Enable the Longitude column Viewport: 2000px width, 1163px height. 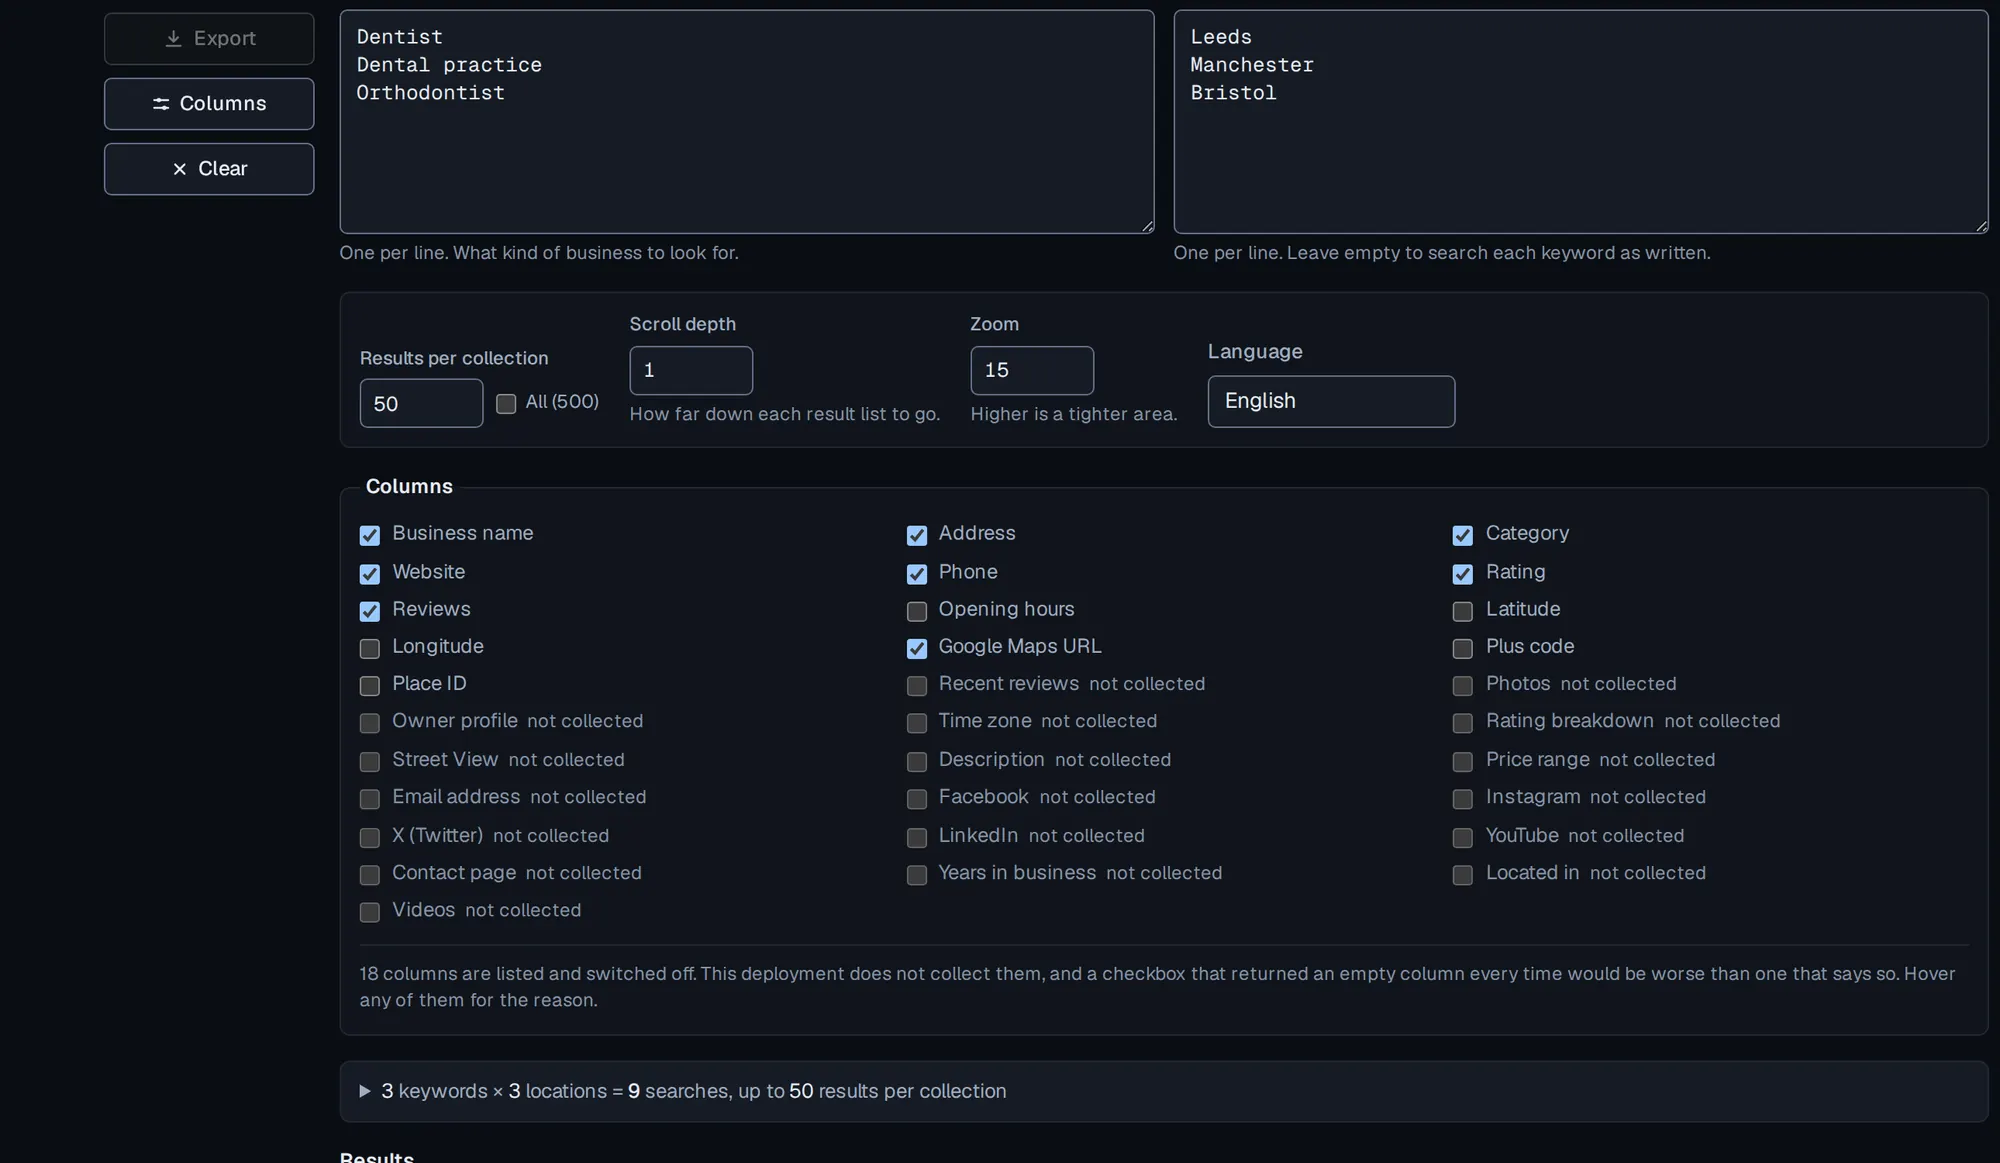click(x=370, y=648)
